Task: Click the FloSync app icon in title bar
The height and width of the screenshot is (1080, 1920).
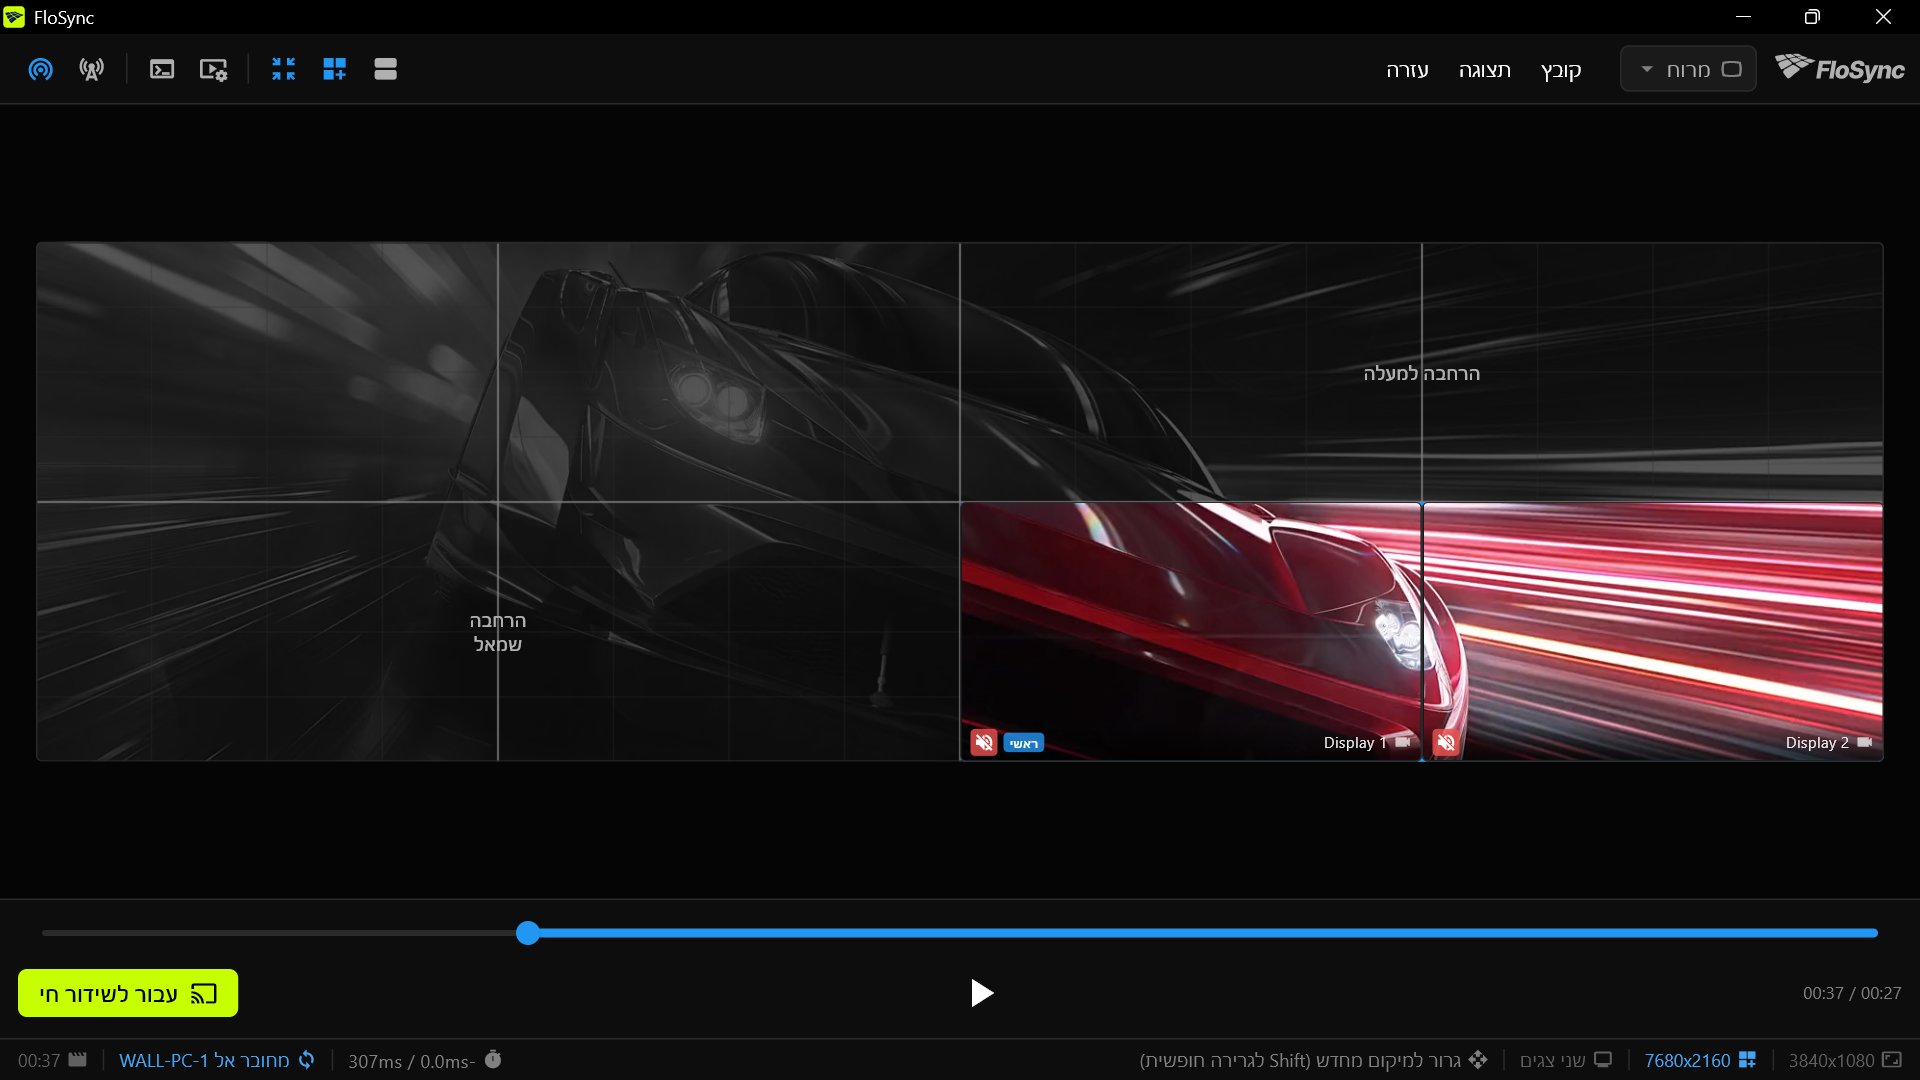Action: pyautogui.click(x=14, y=17)
